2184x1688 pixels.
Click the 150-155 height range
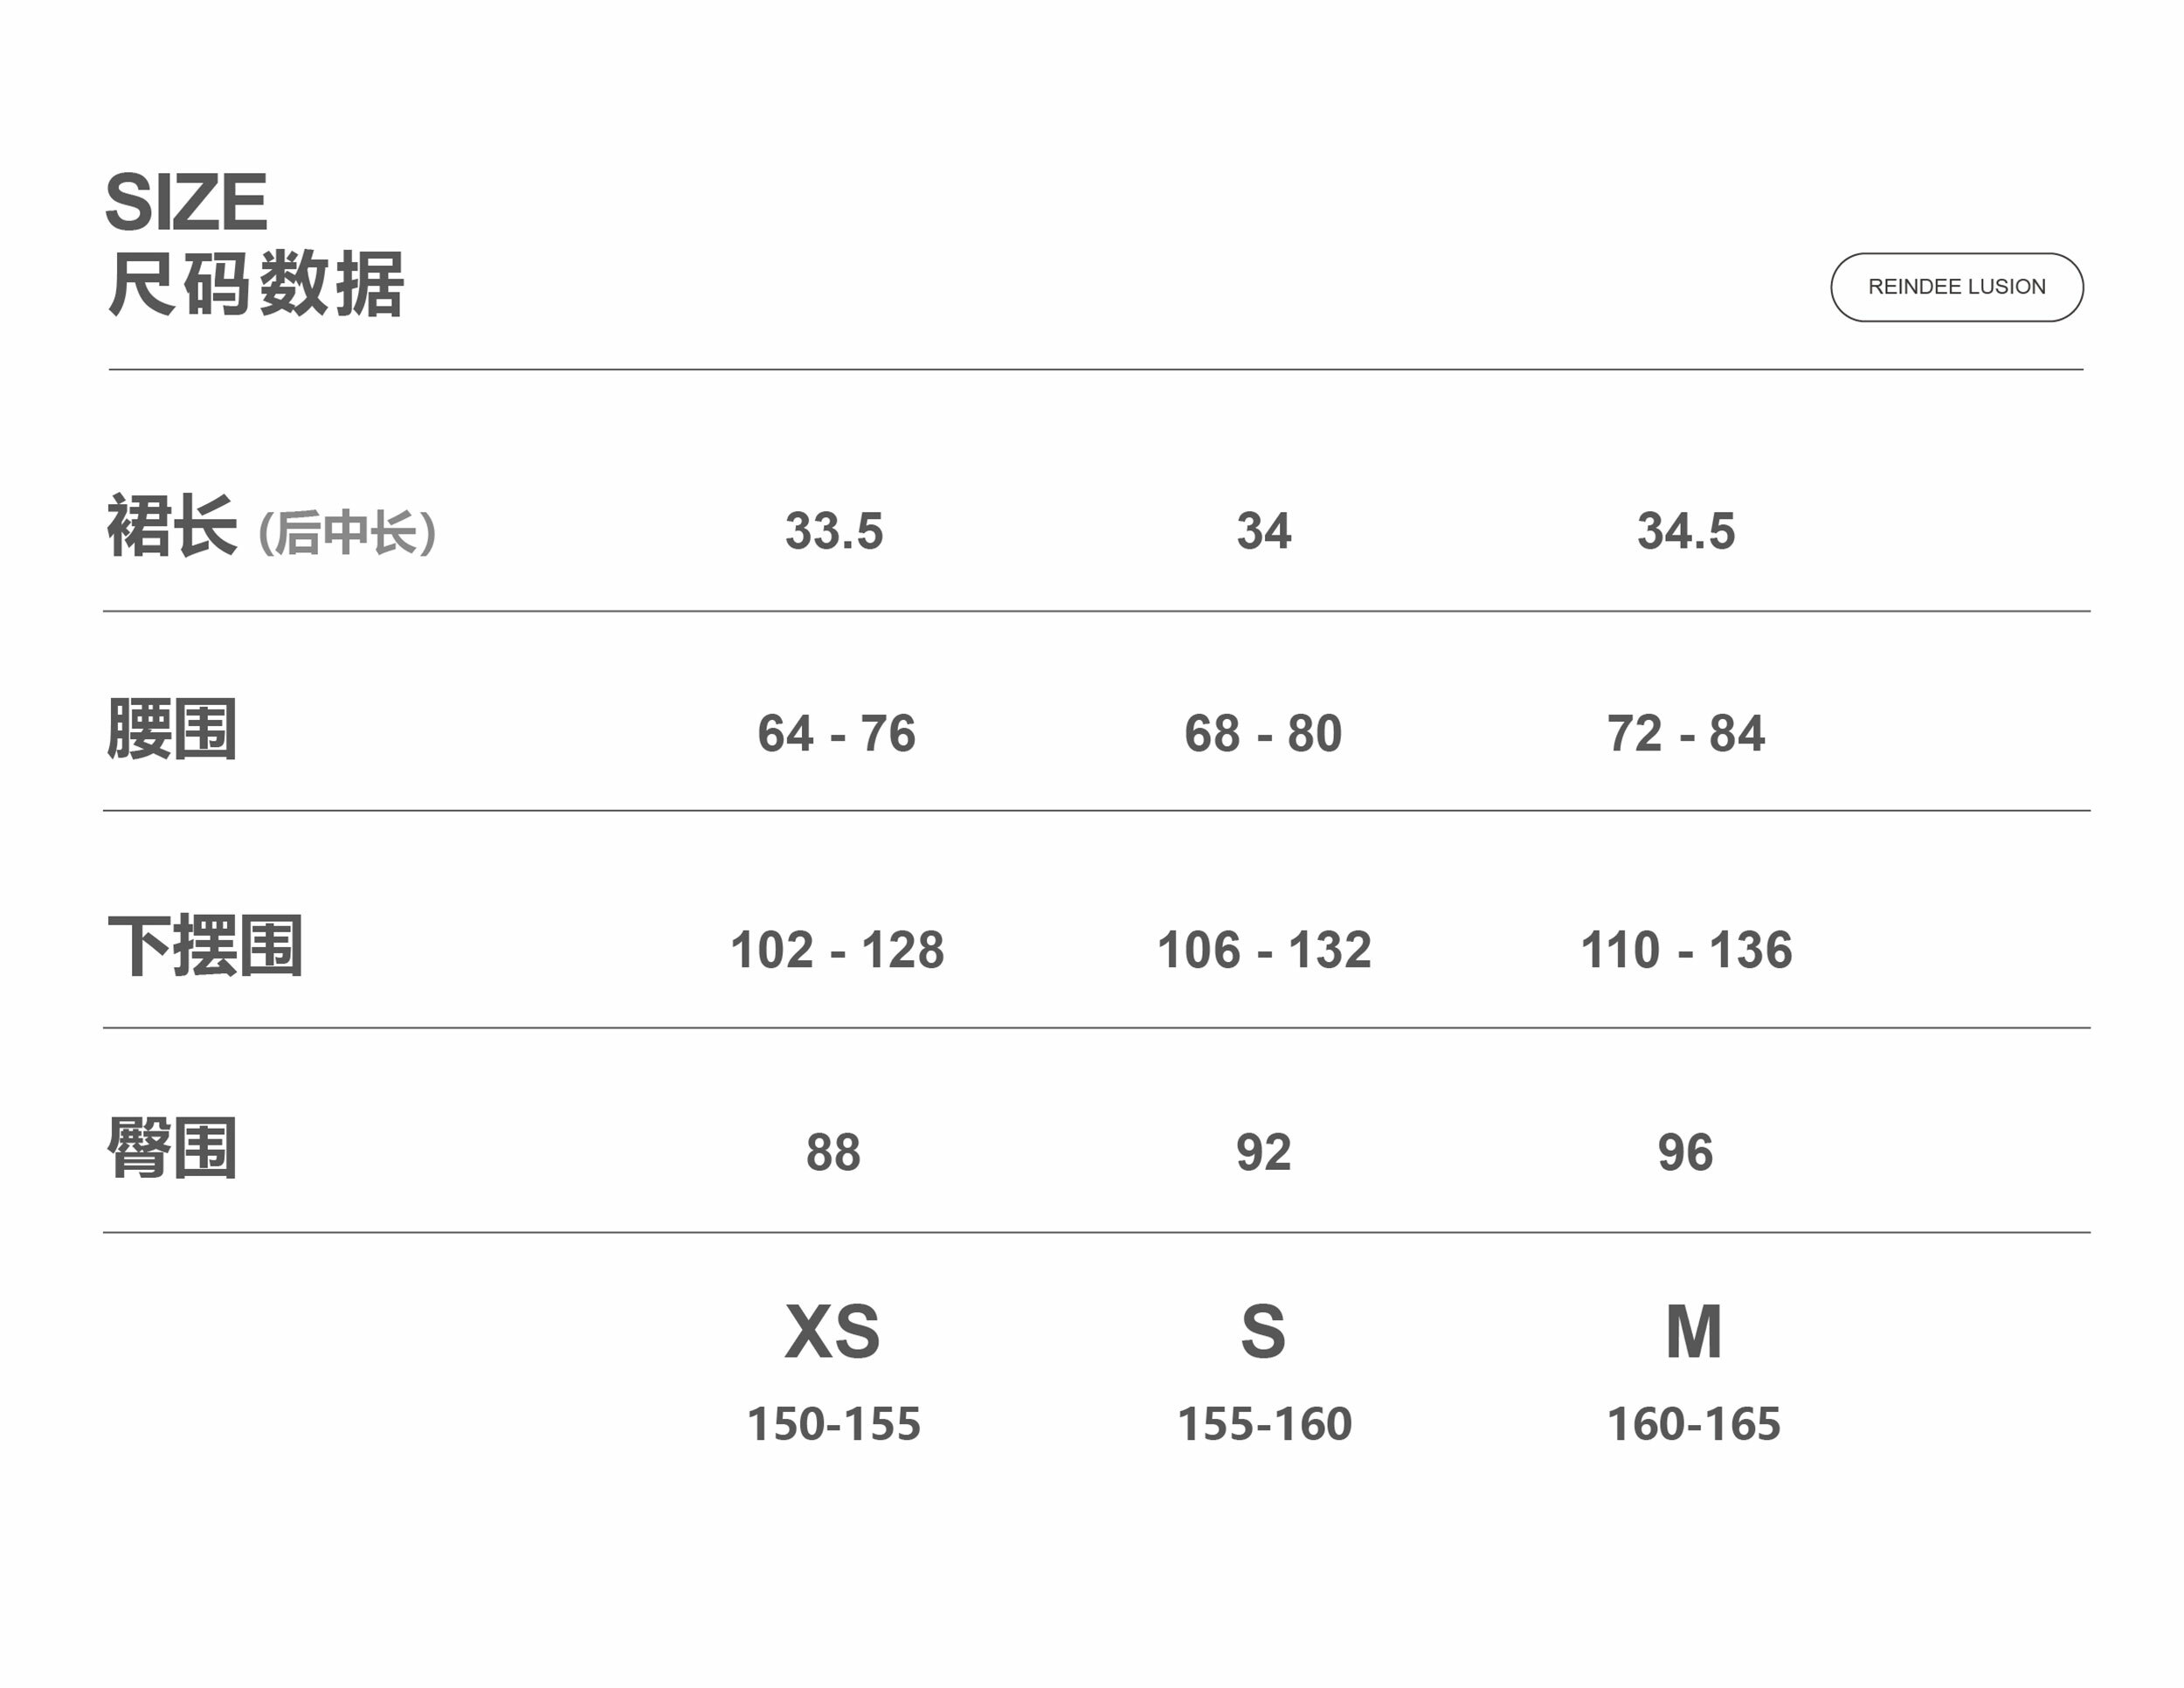(x=833, y=1424)
